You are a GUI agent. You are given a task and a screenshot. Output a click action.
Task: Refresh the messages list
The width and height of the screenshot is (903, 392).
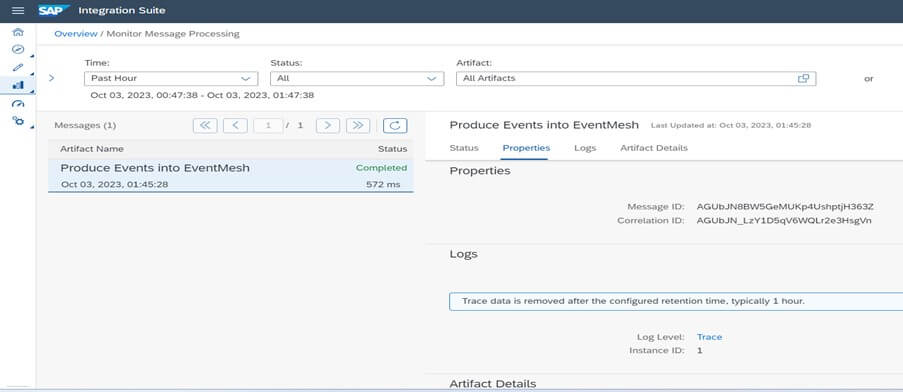tap(395, 125)
